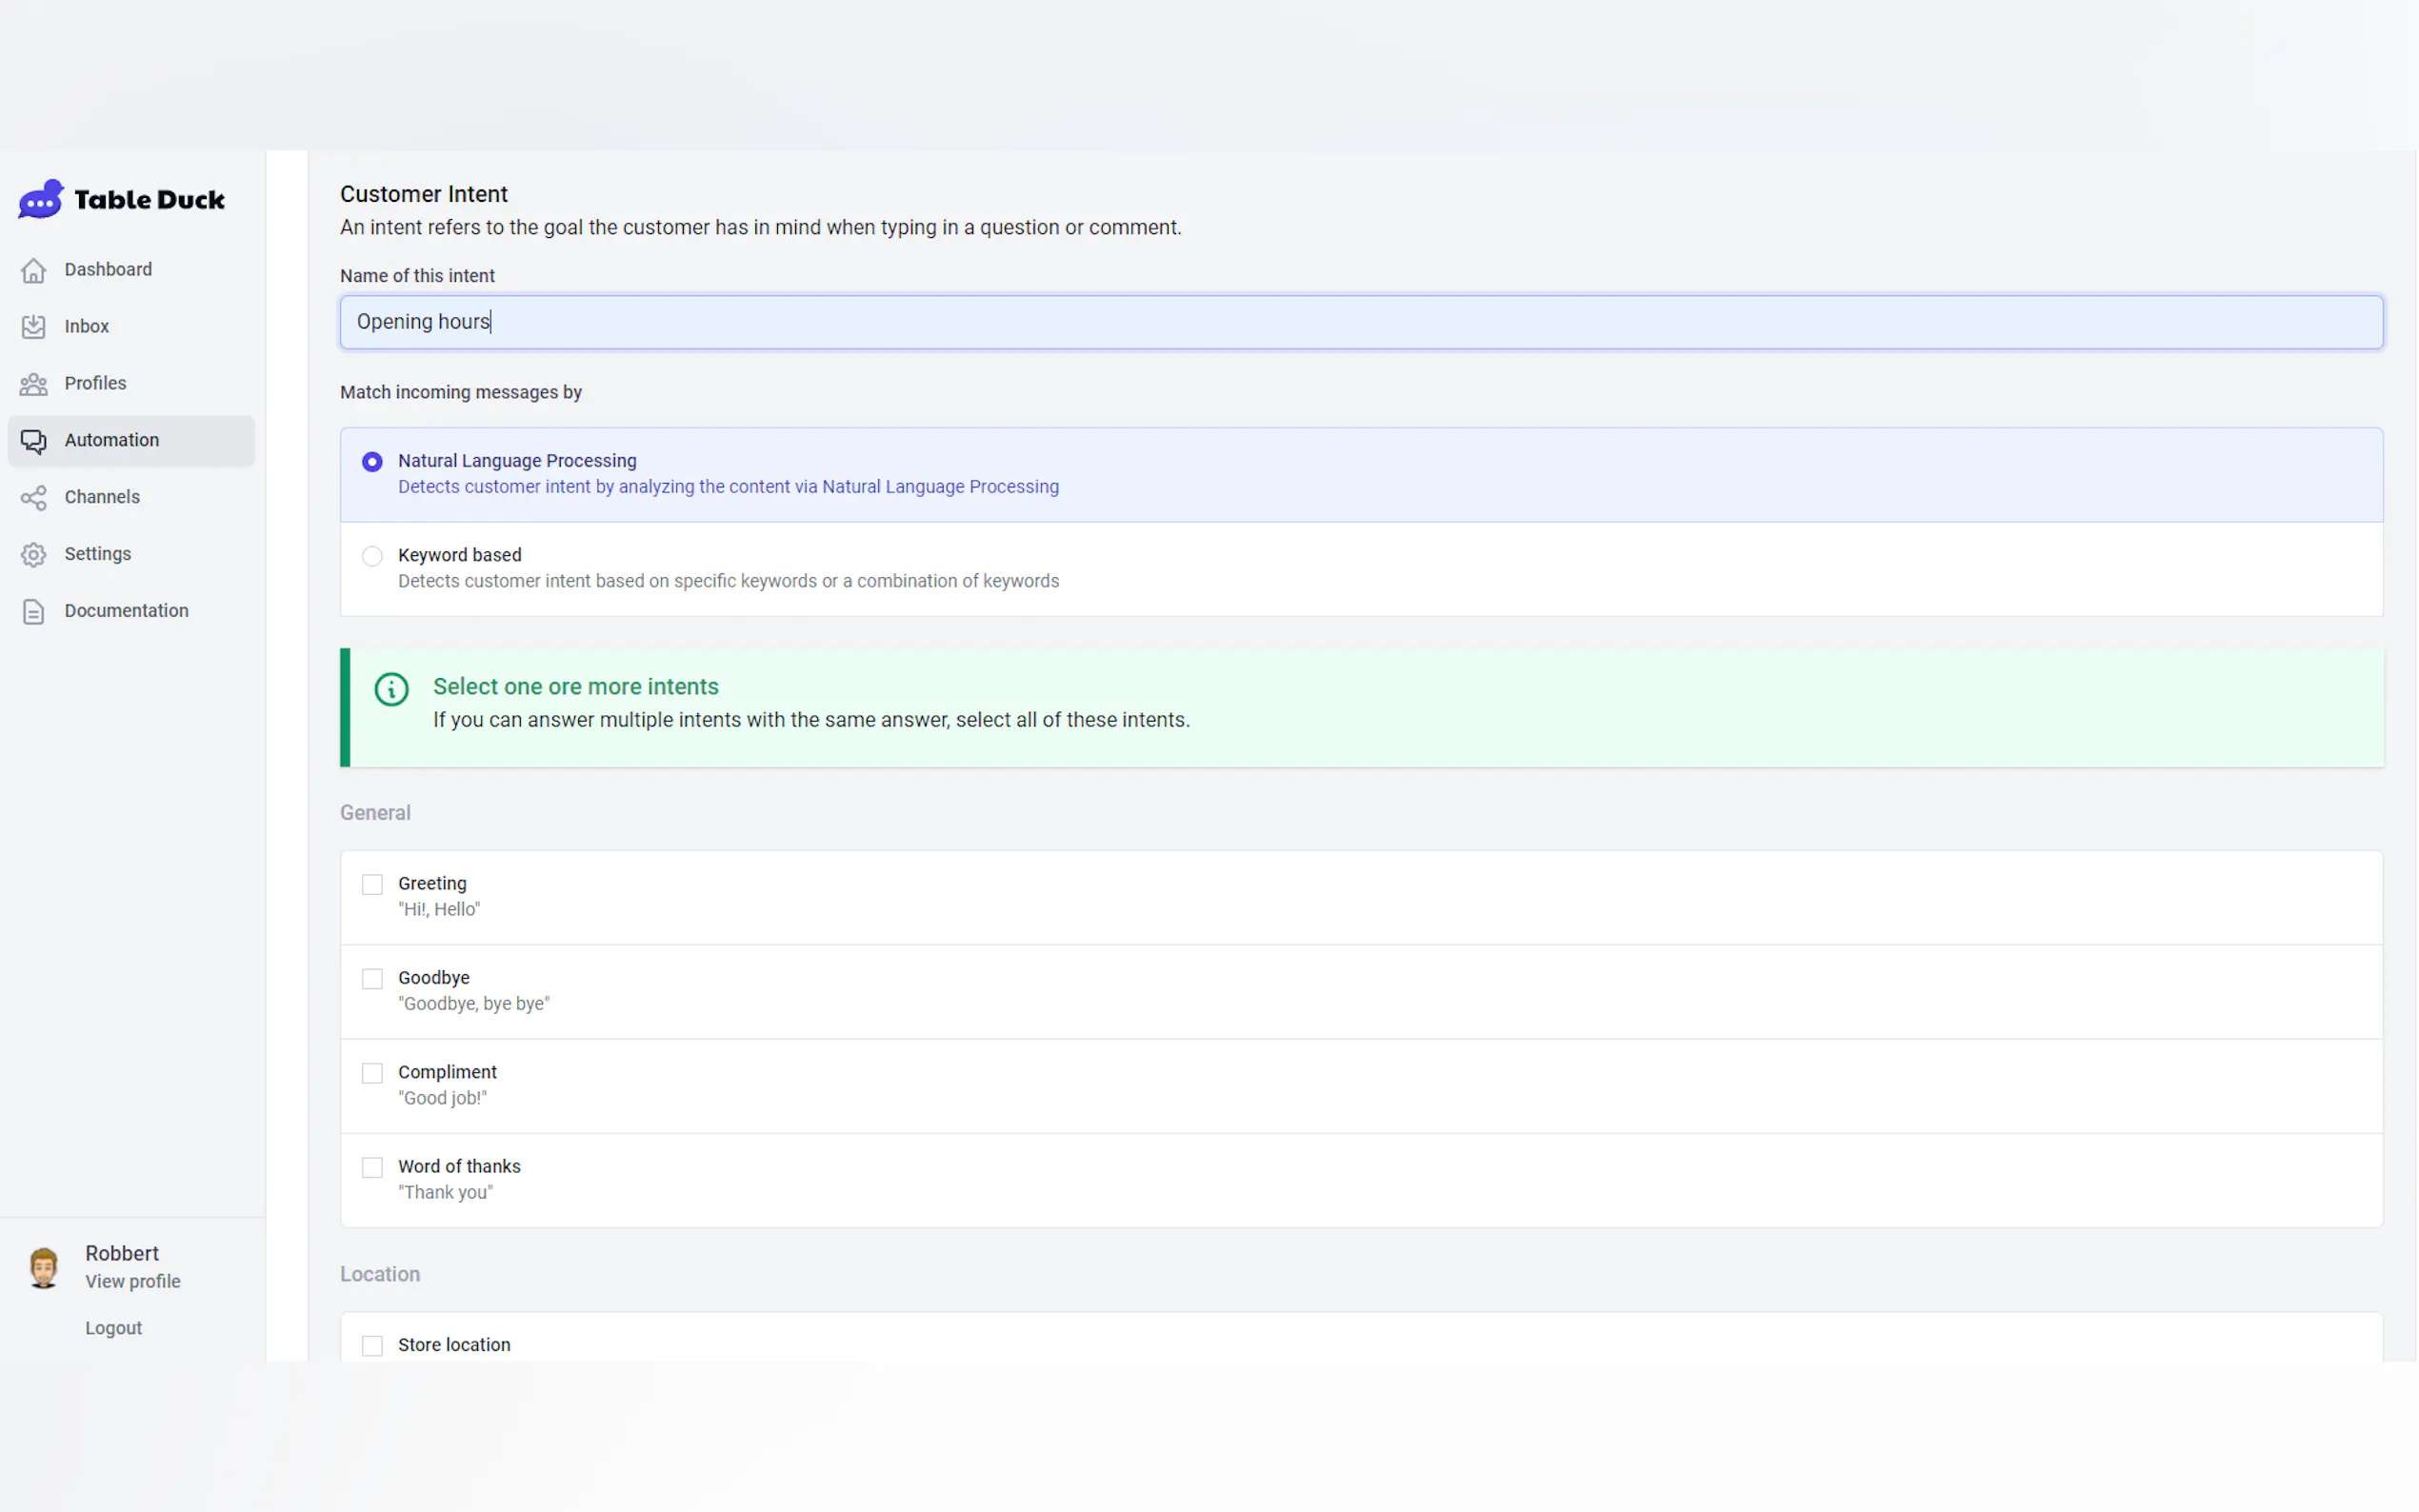Click the Documentation page icon

pos(34,612)
